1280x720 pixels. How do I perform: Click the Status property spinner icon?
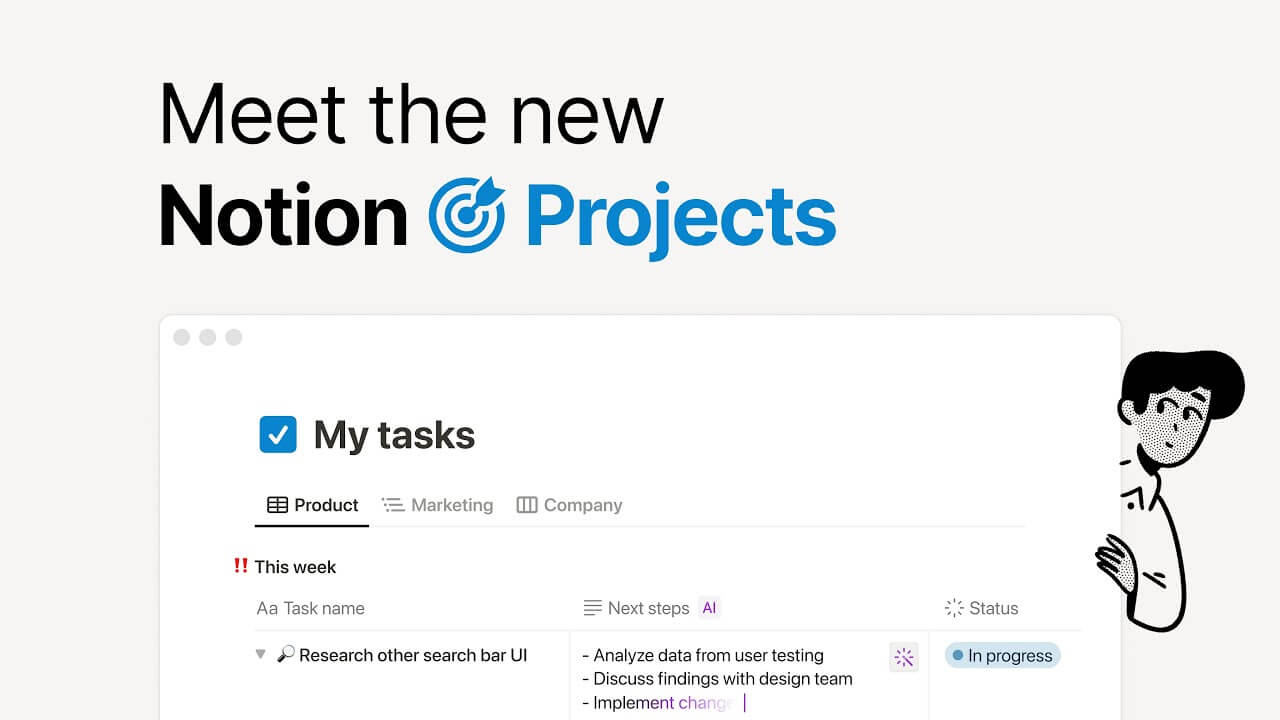click(954, 607)
